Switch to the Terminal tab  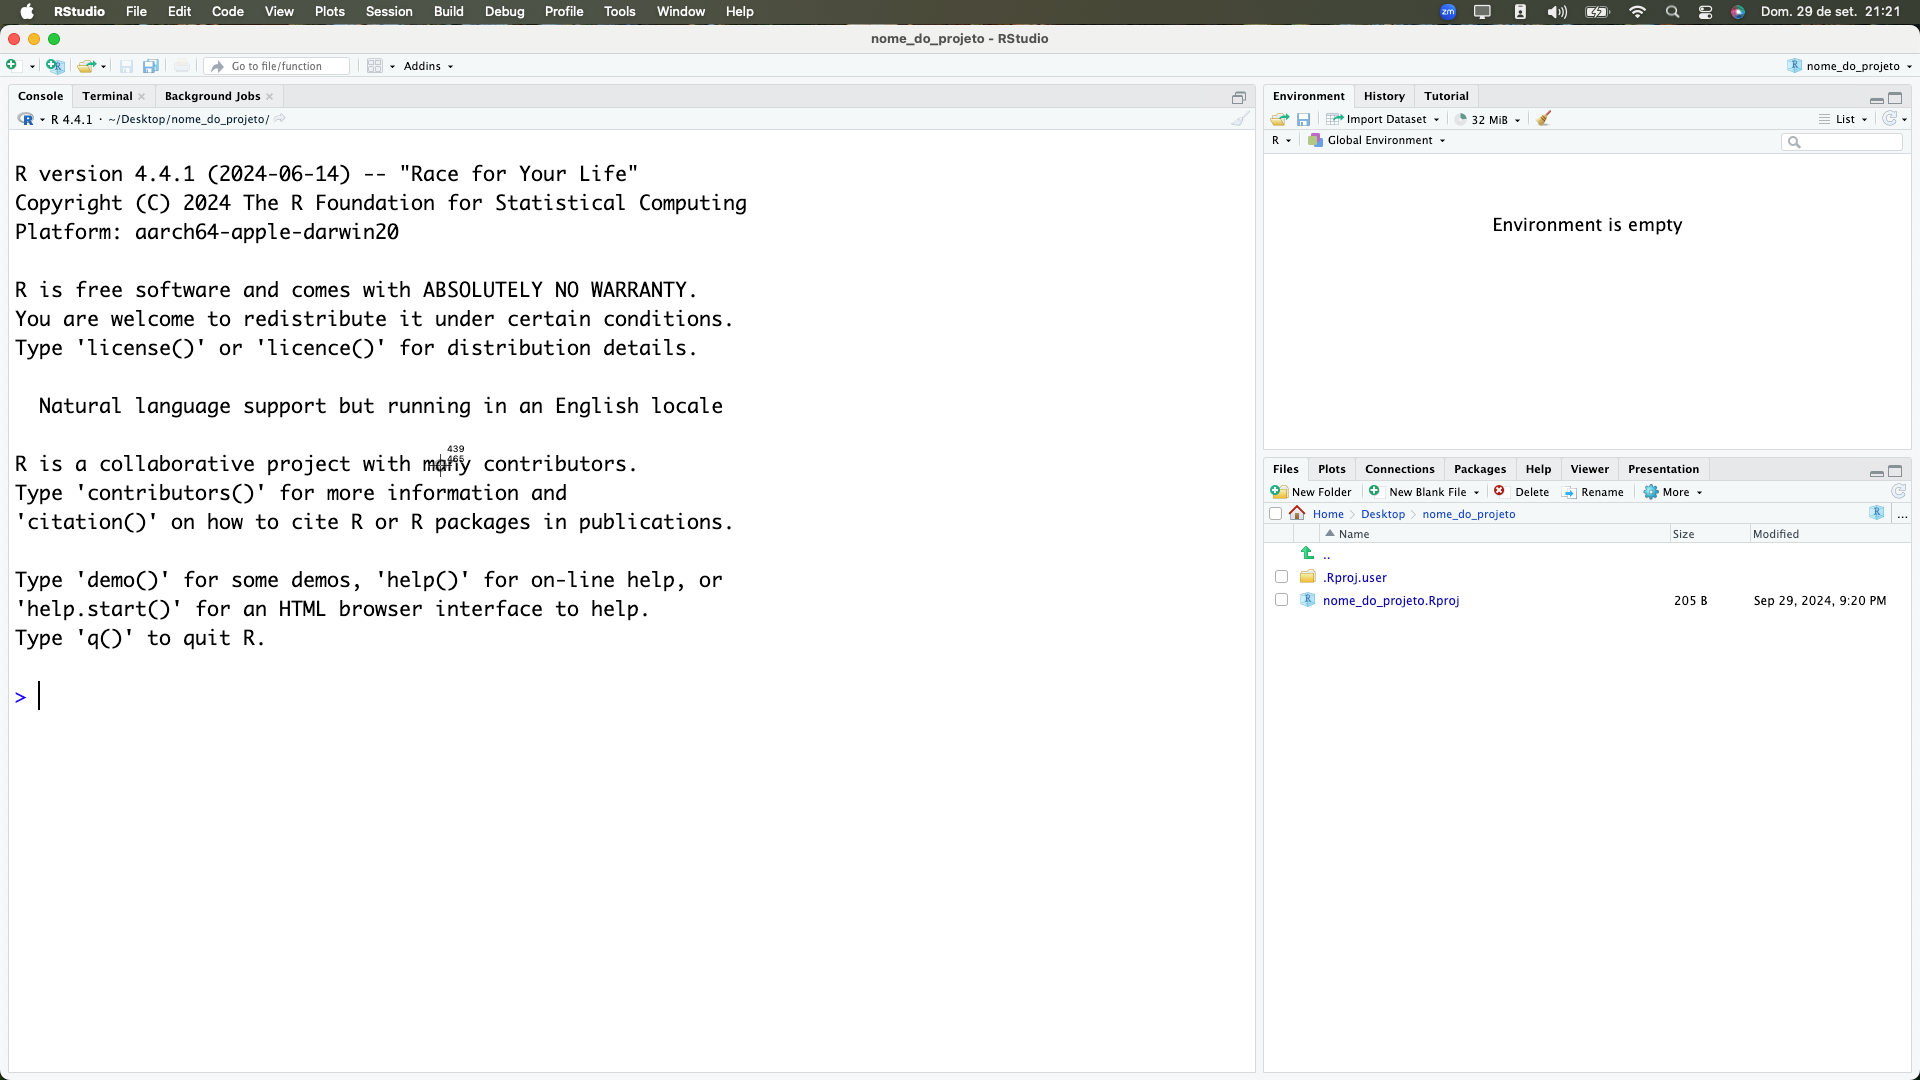point(107,96)
